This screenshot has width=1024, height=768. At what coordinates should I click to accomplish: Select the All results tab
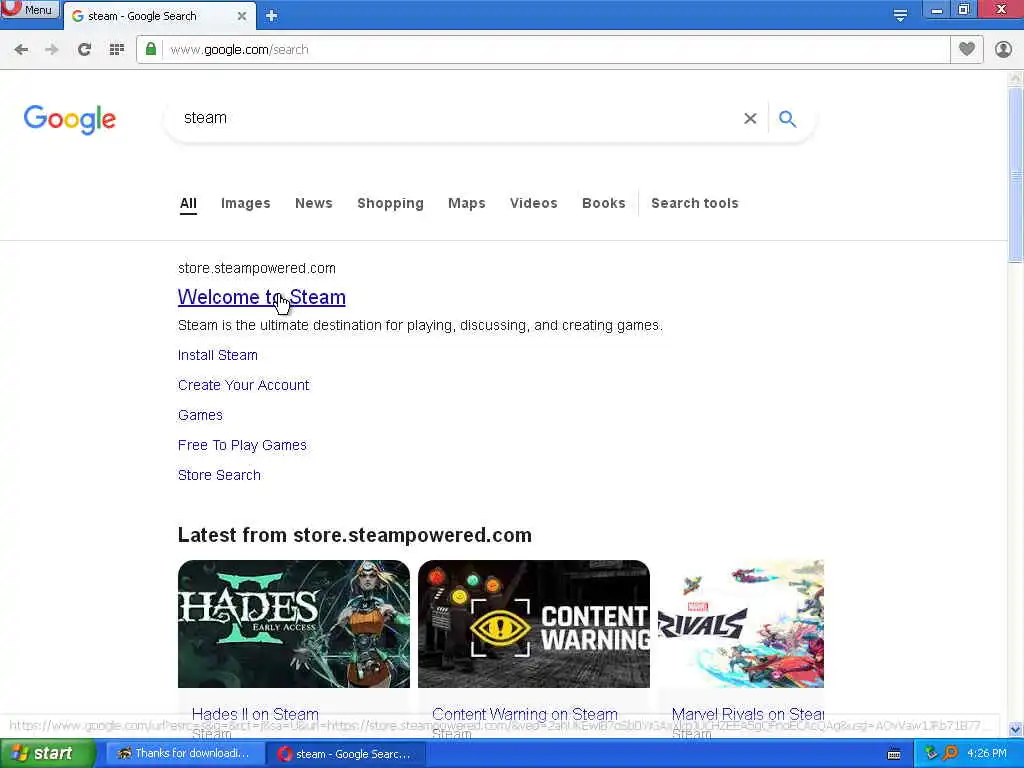(x=188, y=203)
